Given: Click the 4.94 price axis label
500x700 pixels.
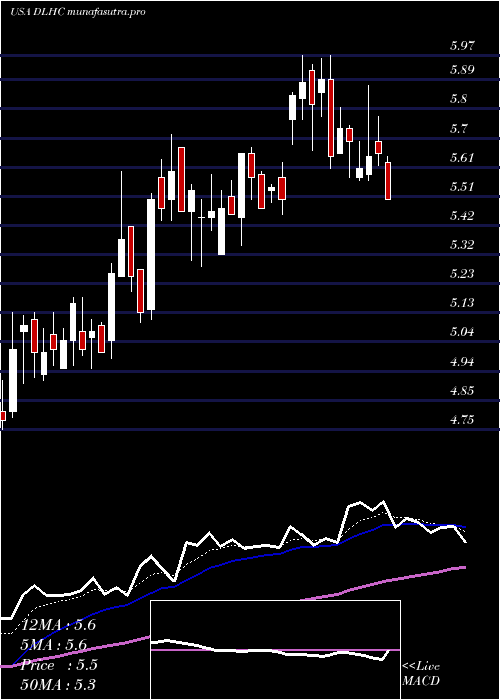Looking at the screenshot, I should point(463,361).
